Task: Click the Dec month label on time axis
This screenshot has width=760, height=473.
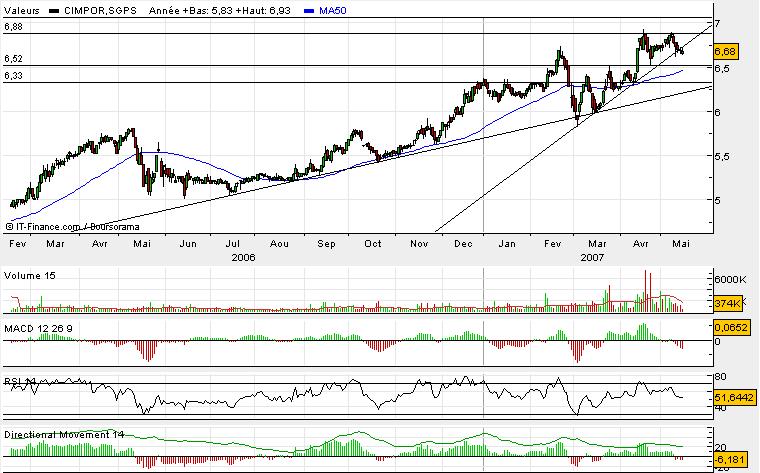Action: point(463,243)
